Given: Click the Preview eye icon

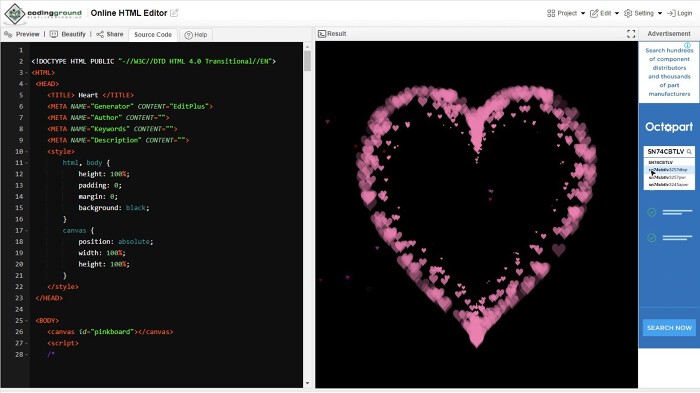Looking at the screenshot, I should click(x=8, y=34).
